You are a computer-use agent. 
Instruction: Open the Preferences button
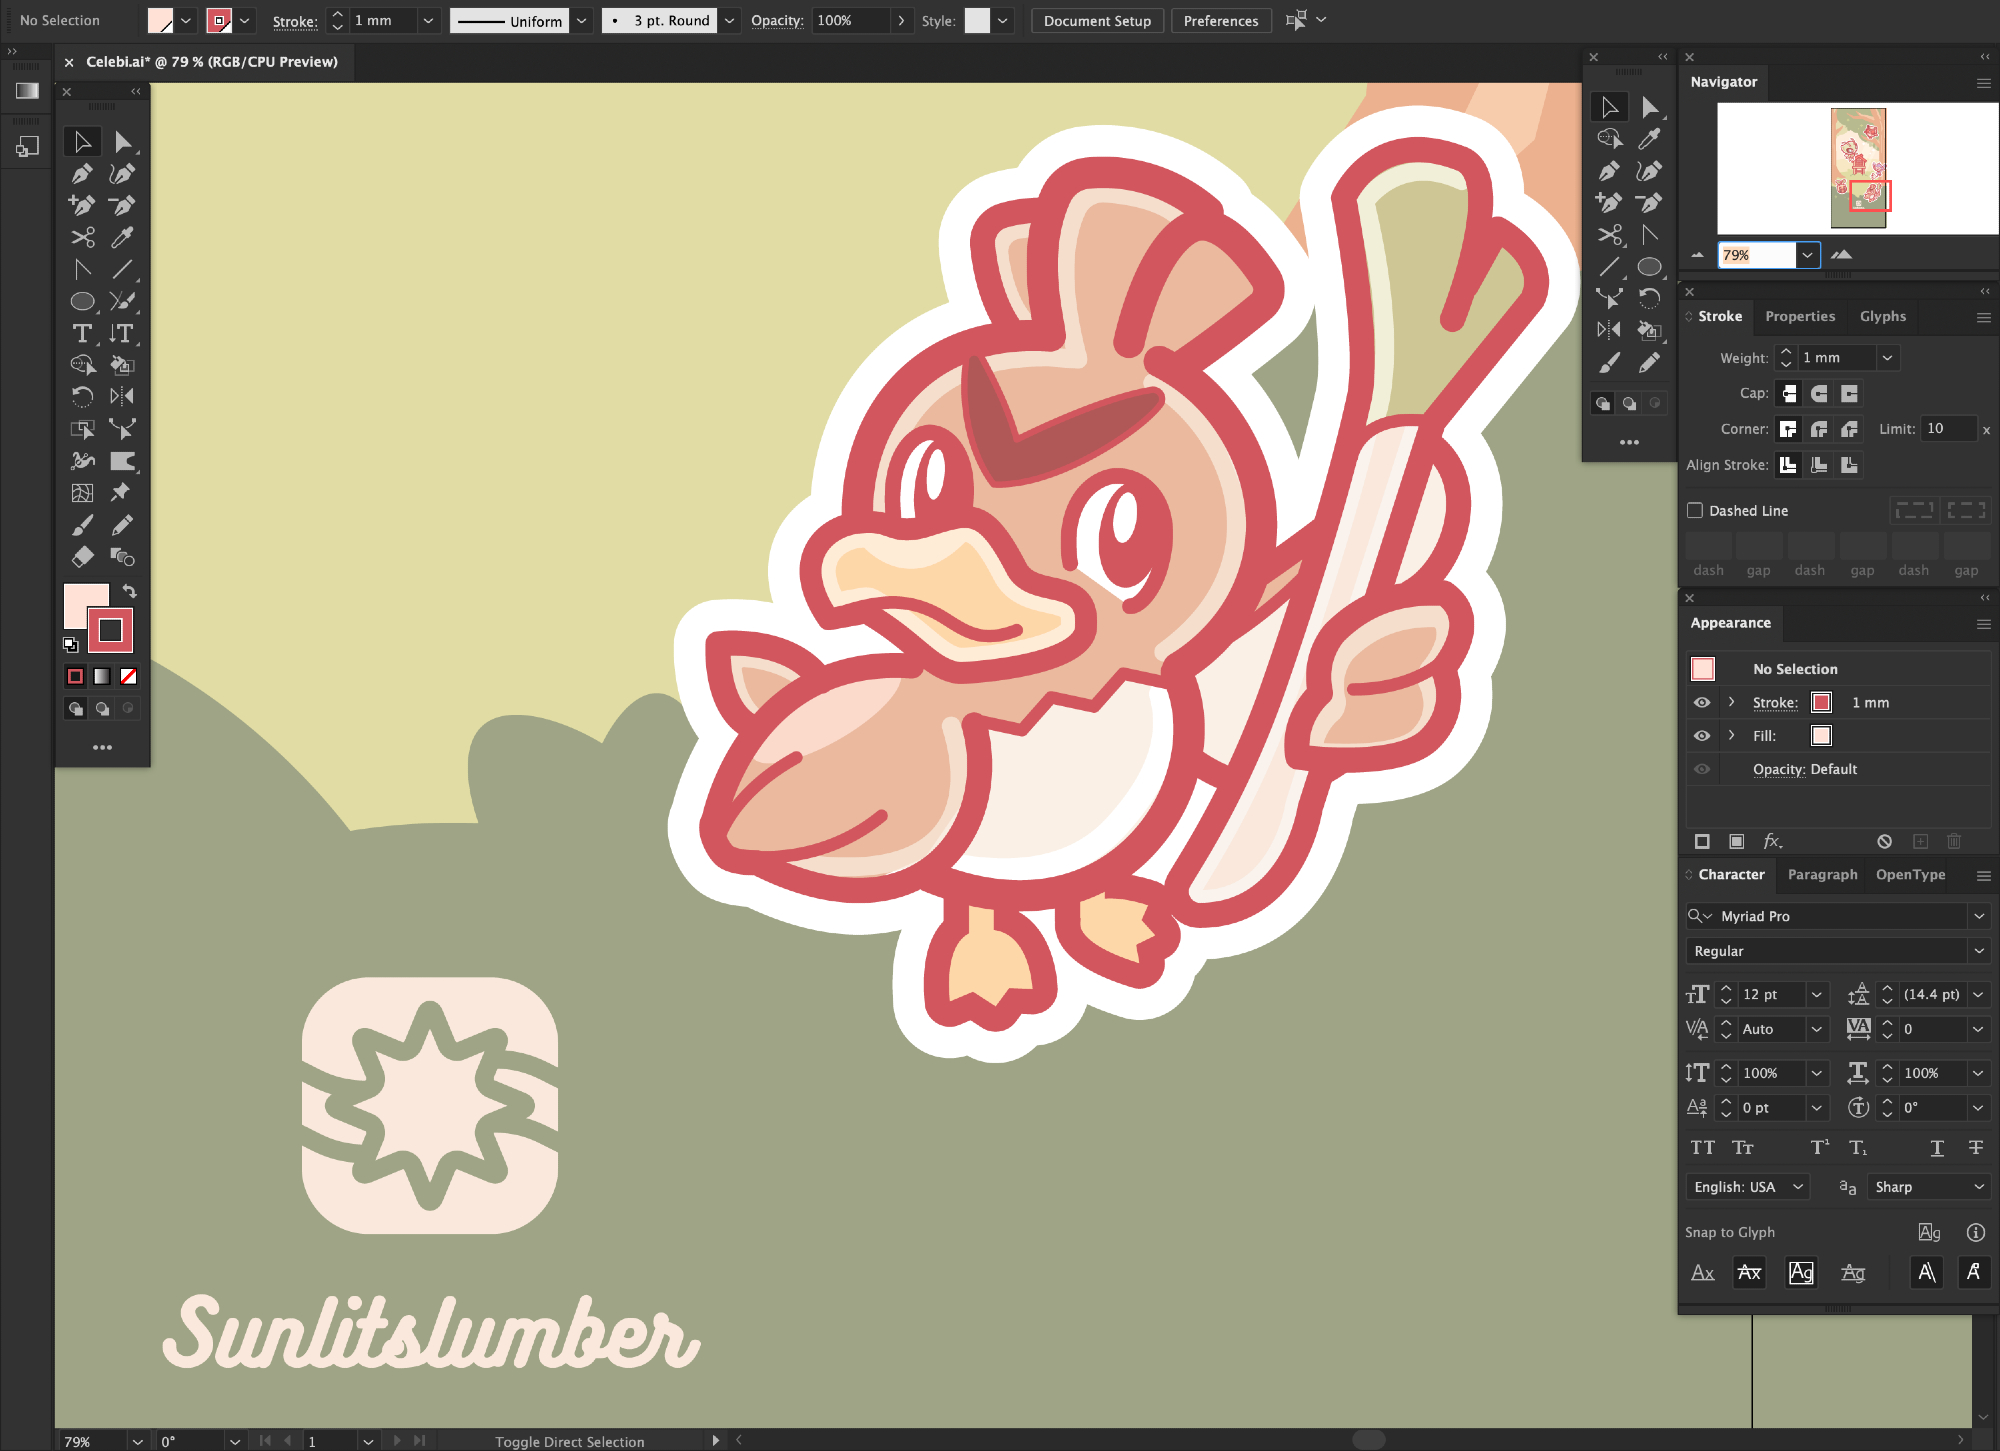point(1220,20)
